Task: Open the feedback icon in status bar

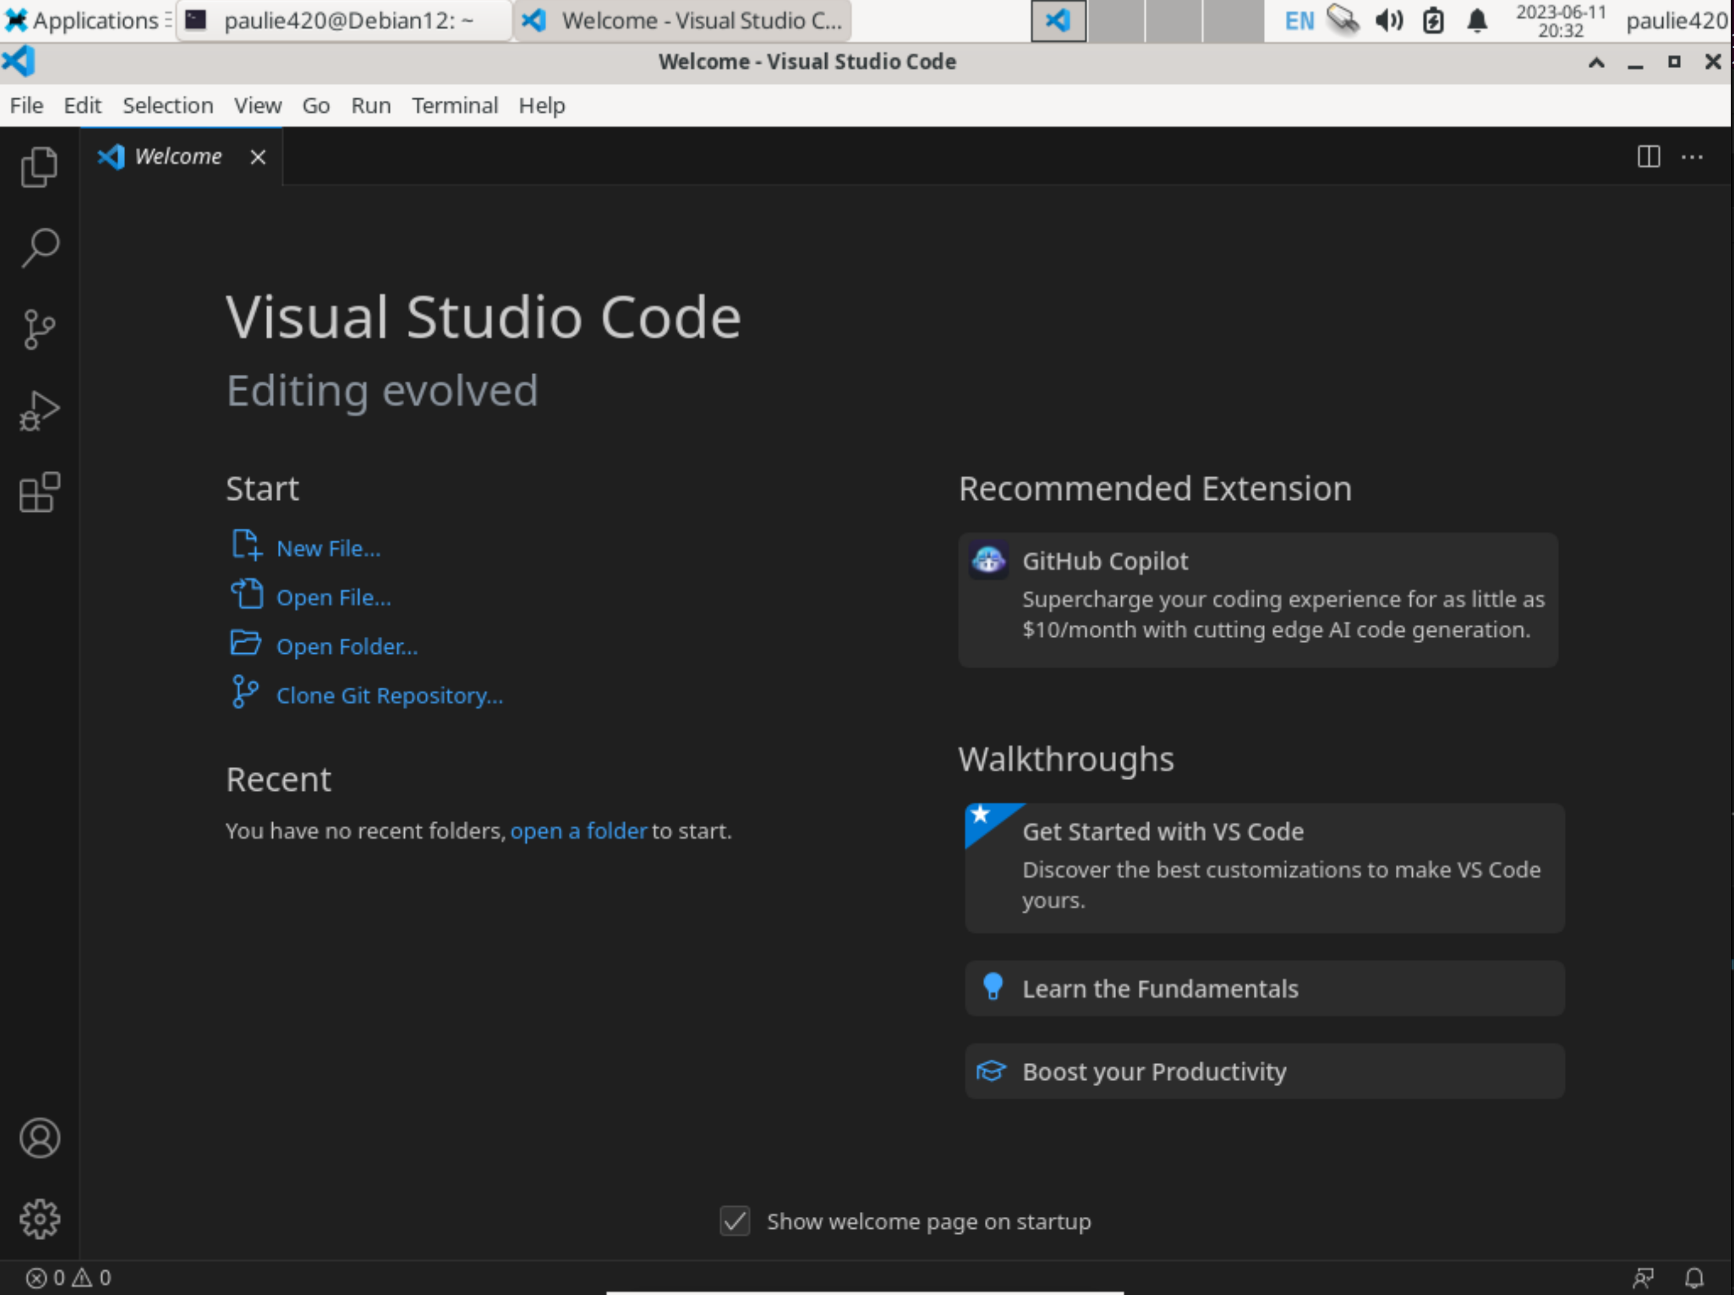Action: coord(1643,1277)
